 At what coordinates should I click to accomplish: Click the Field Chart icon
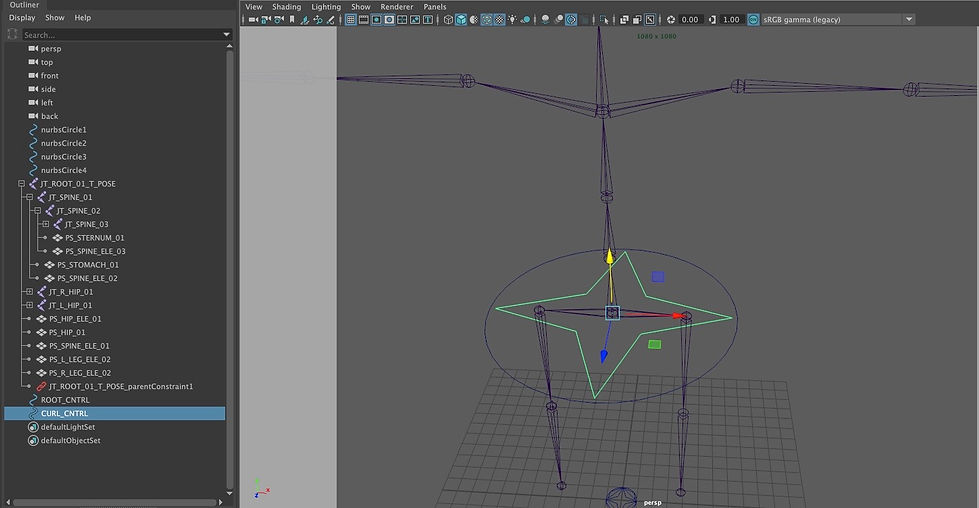coord(402,19)
